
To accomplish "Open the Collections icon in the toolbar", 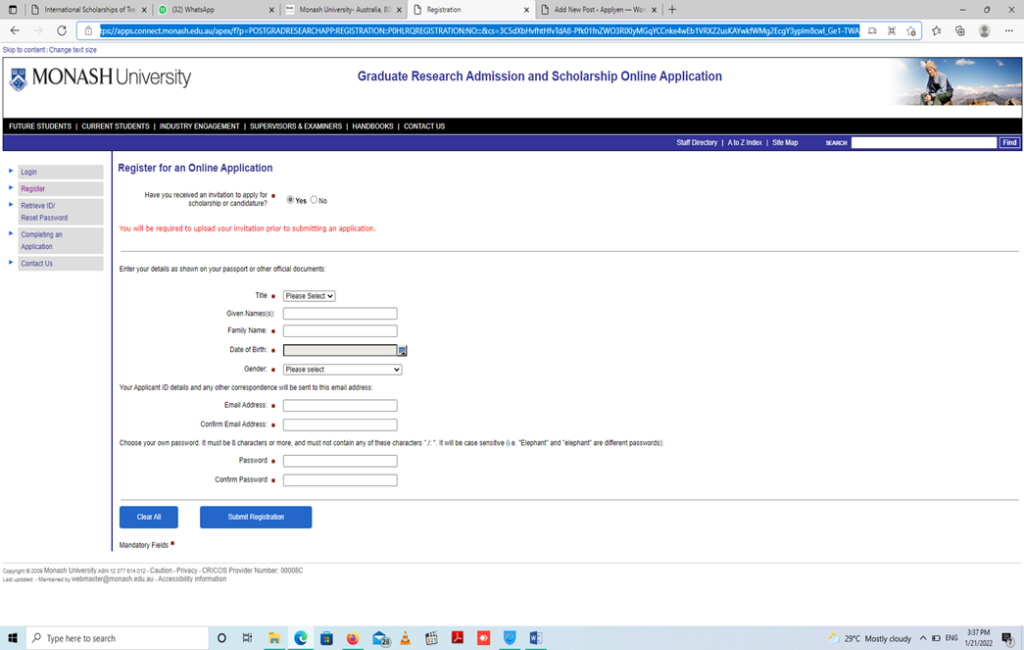I will 960,31.
